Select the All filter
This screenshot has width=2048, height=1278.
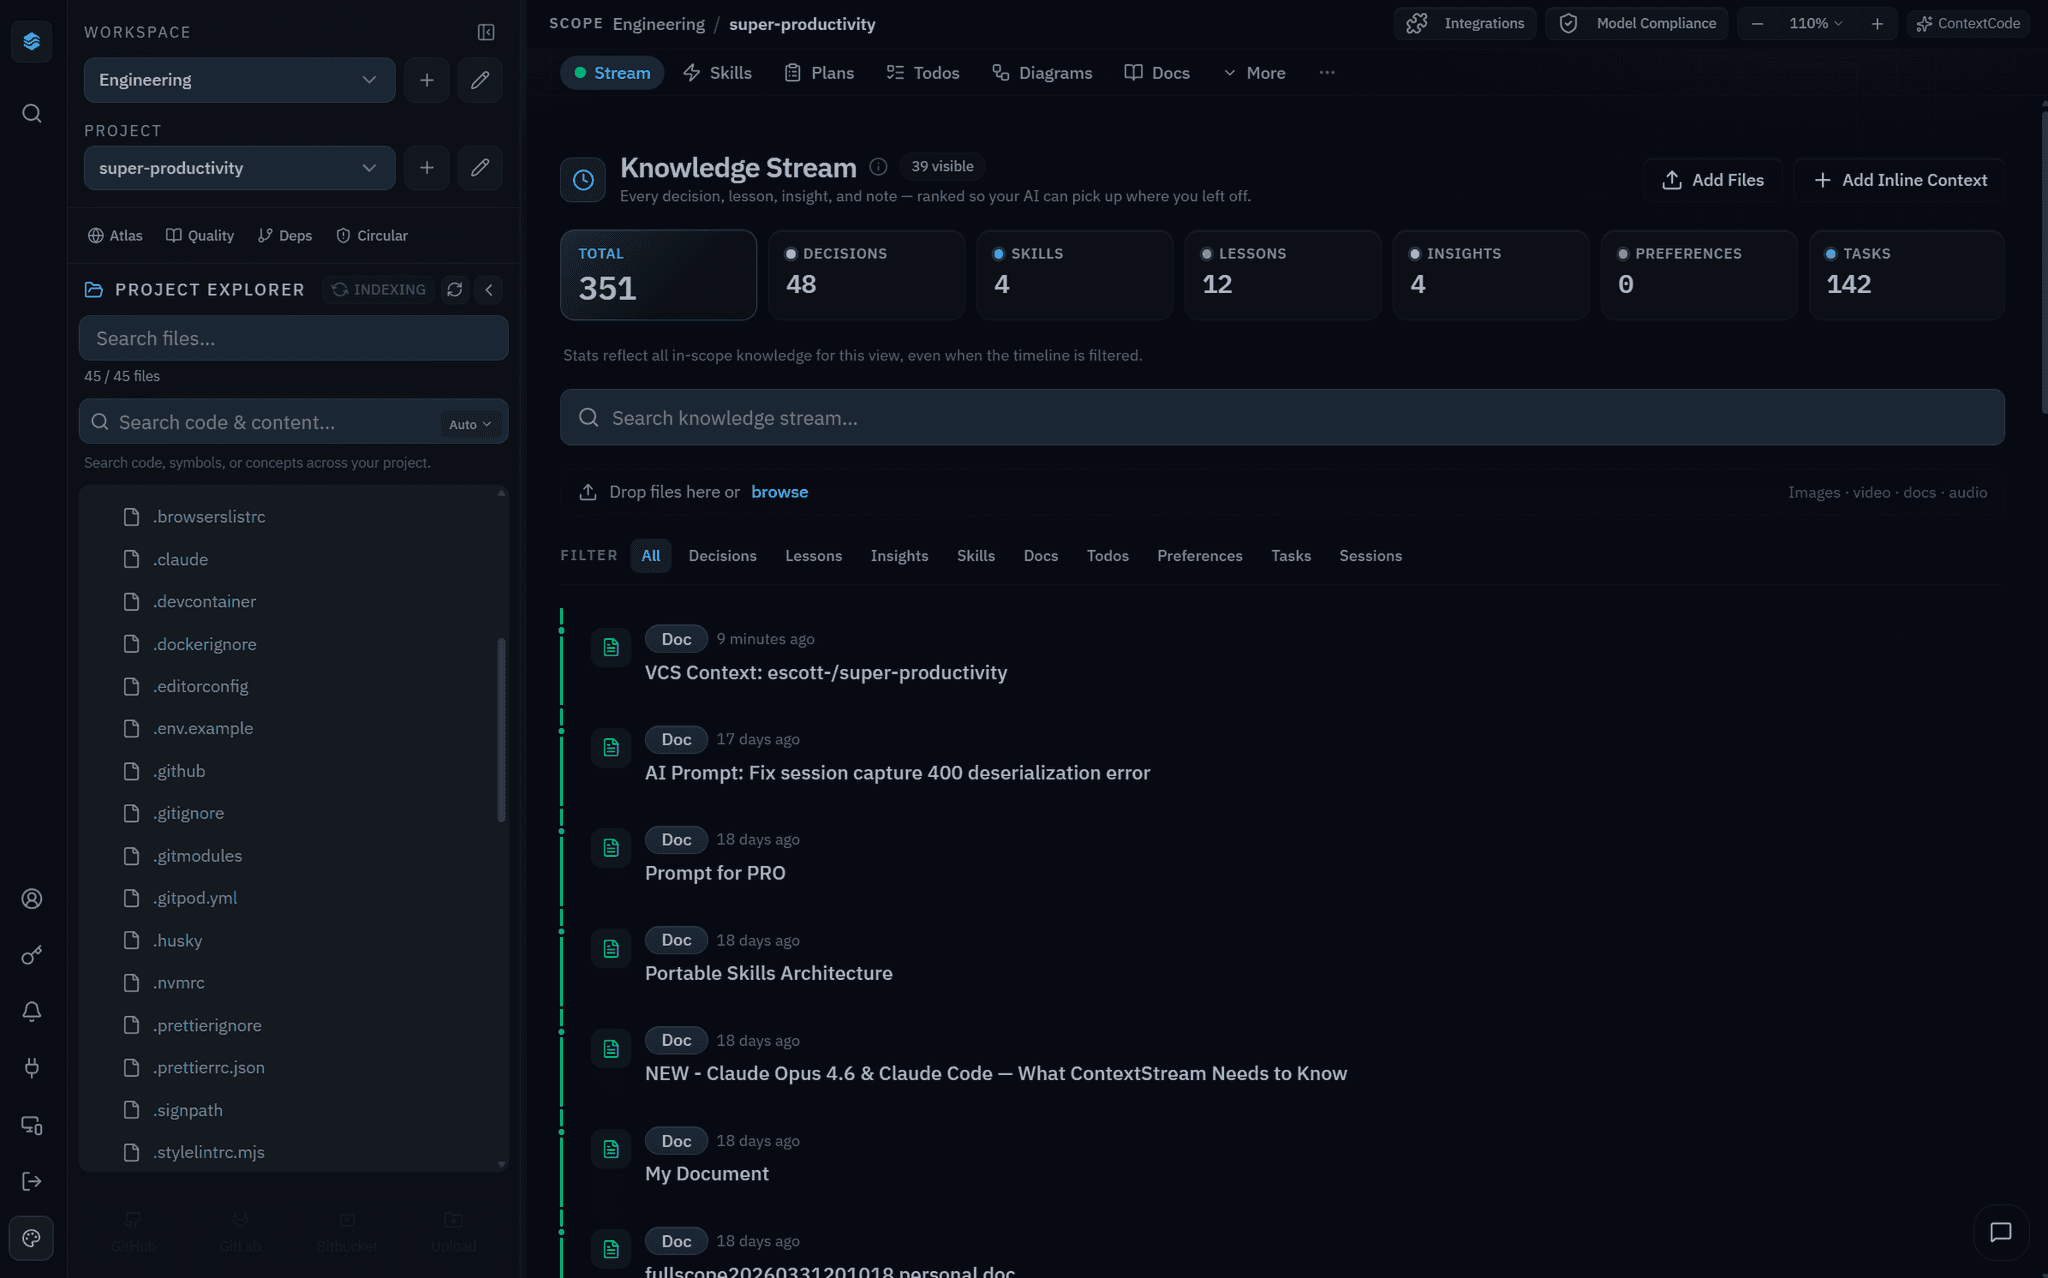point(651,556)
